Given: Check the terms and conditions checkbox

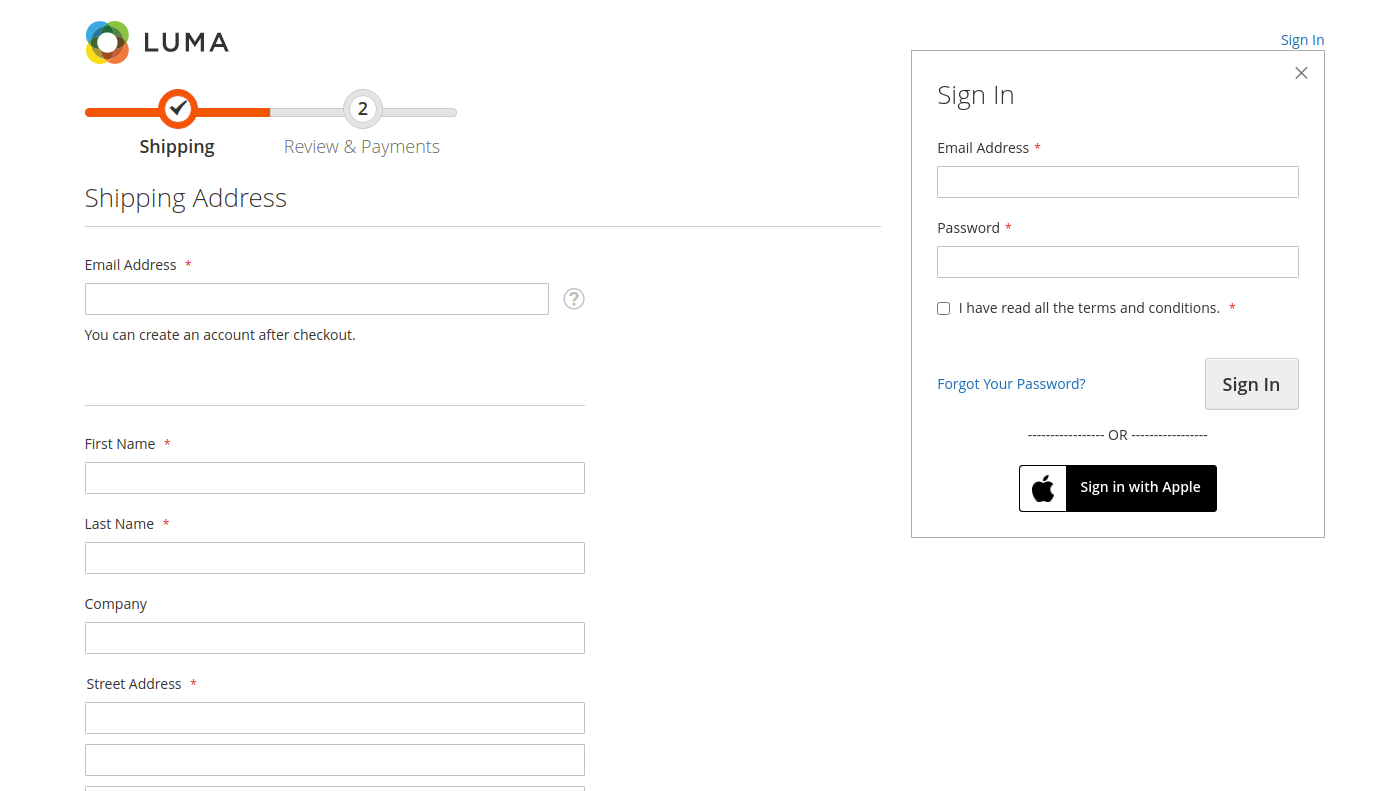Looking at the screenshot, I should tap(943, 308).
